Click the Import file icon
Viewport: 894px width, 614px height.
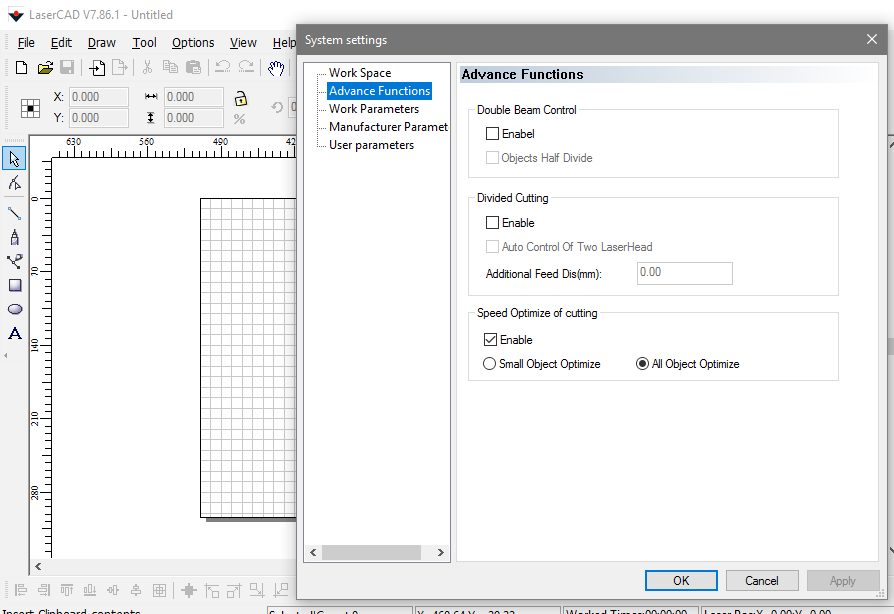(97, 68)
